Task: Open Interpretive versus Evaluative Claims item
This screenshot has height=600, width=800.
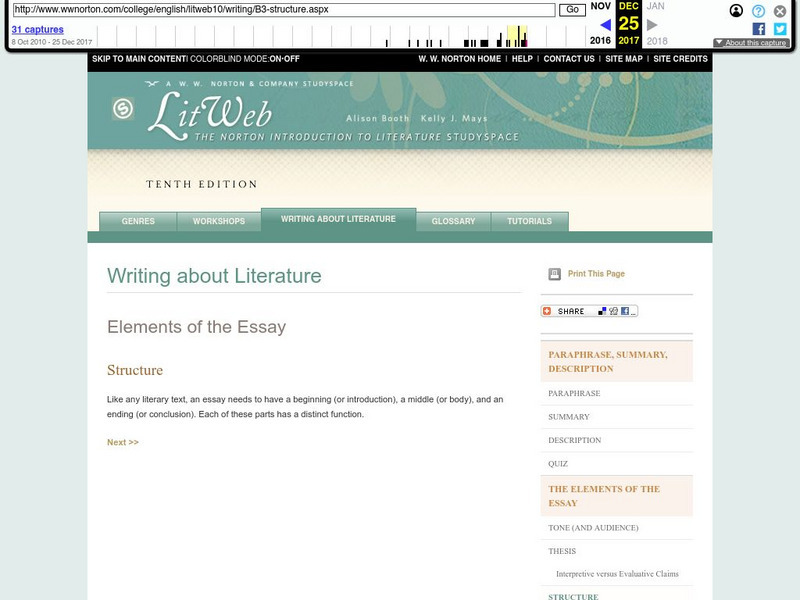Action: click(617, 574)
